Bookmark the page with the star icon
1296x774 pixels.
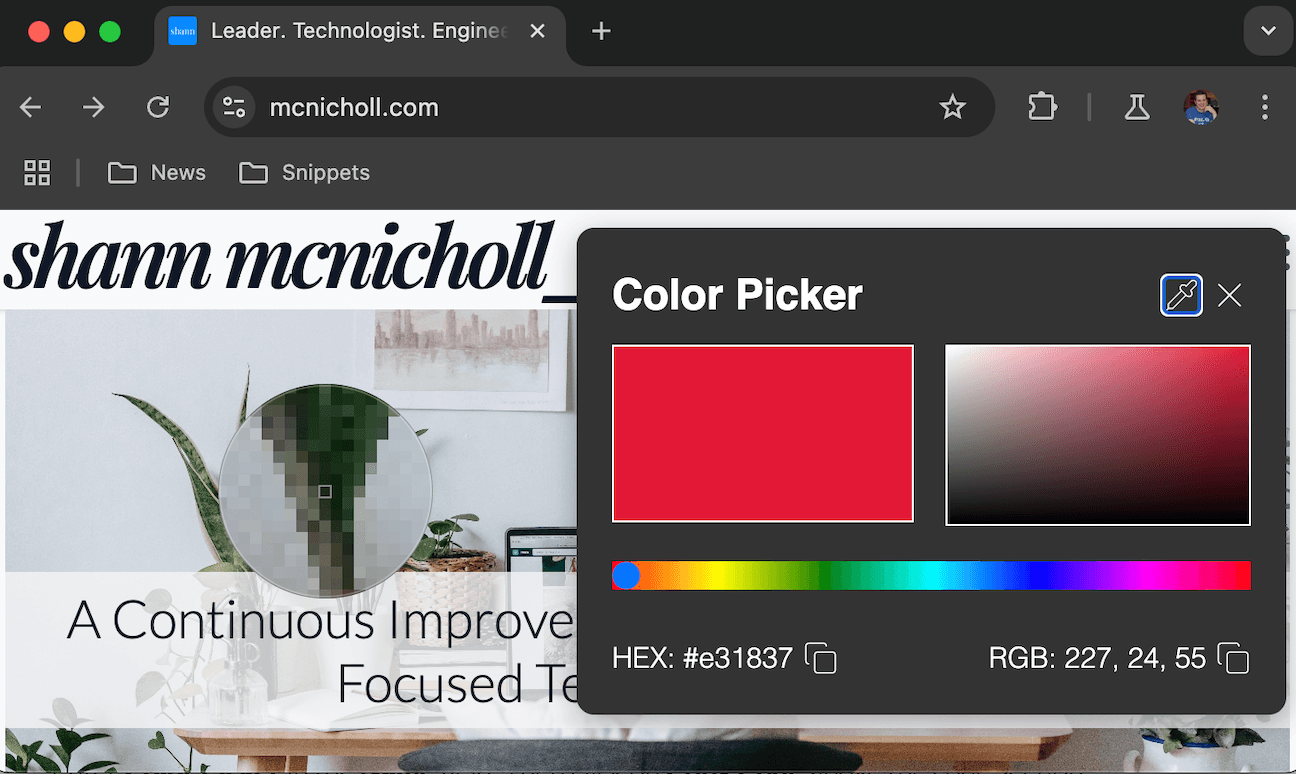(x=953, y=106)
